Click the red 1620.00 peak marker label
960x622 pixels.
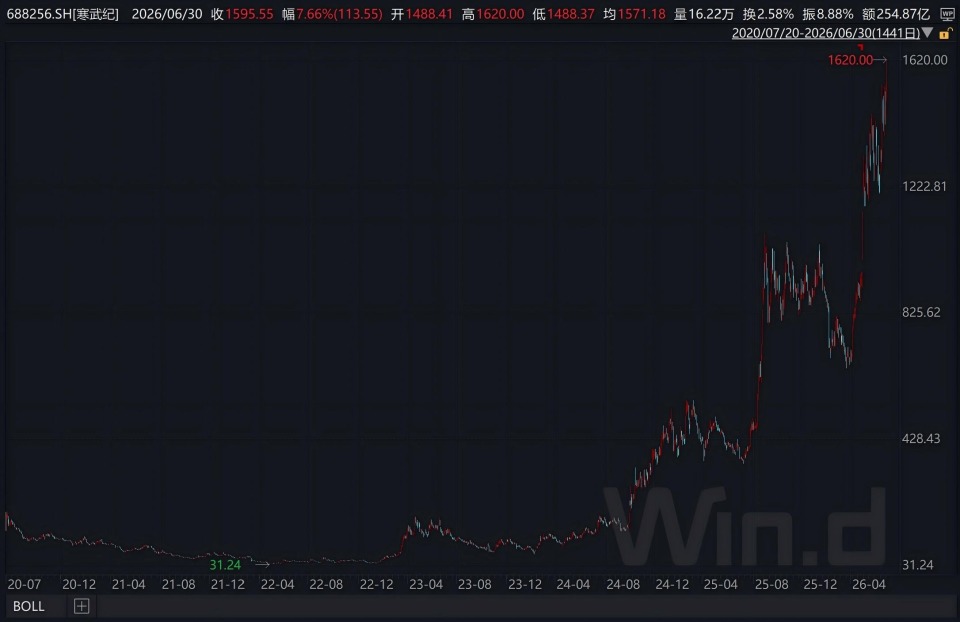point(850,60)
